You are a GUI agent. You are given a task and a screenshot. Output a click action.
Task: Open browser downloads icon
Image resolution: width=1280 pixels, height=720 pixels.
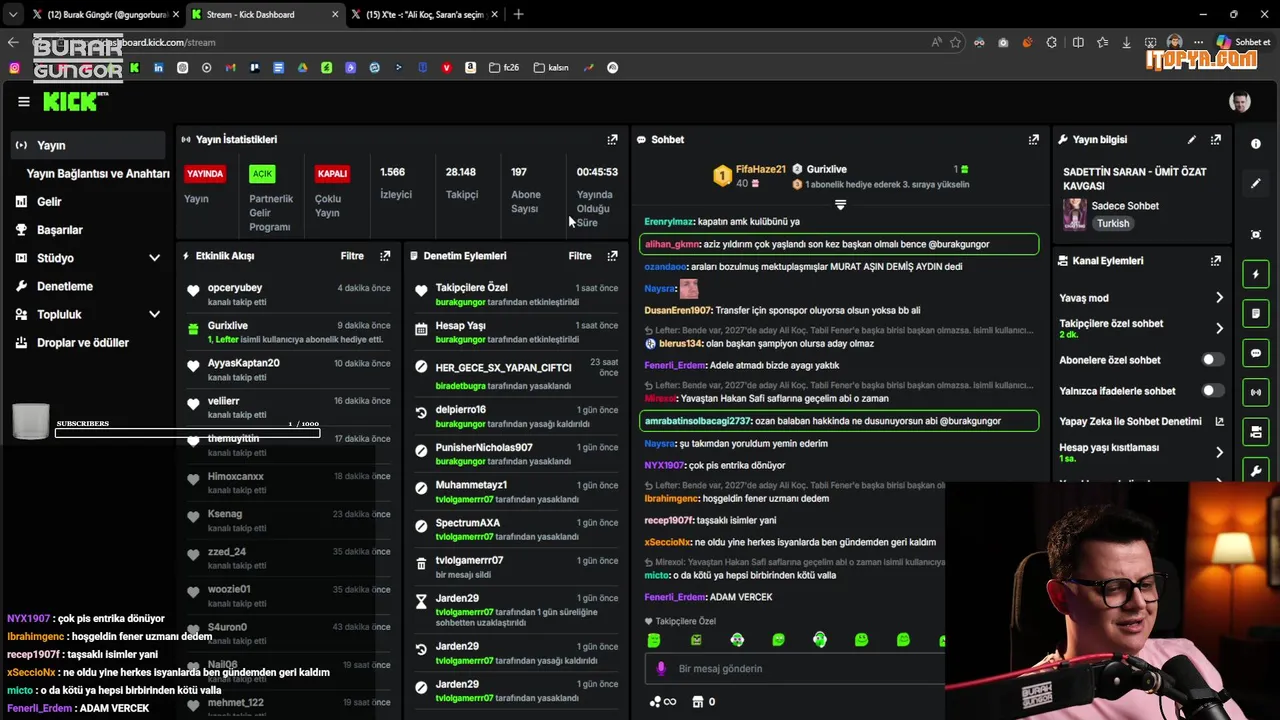[1127, 42]
